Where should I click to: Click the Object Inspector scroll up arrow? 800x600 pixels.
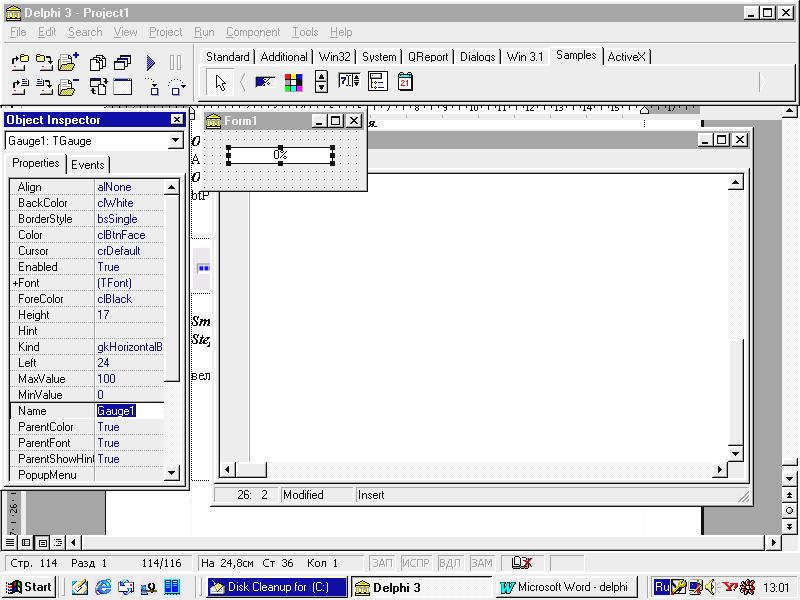coord(172,187)
